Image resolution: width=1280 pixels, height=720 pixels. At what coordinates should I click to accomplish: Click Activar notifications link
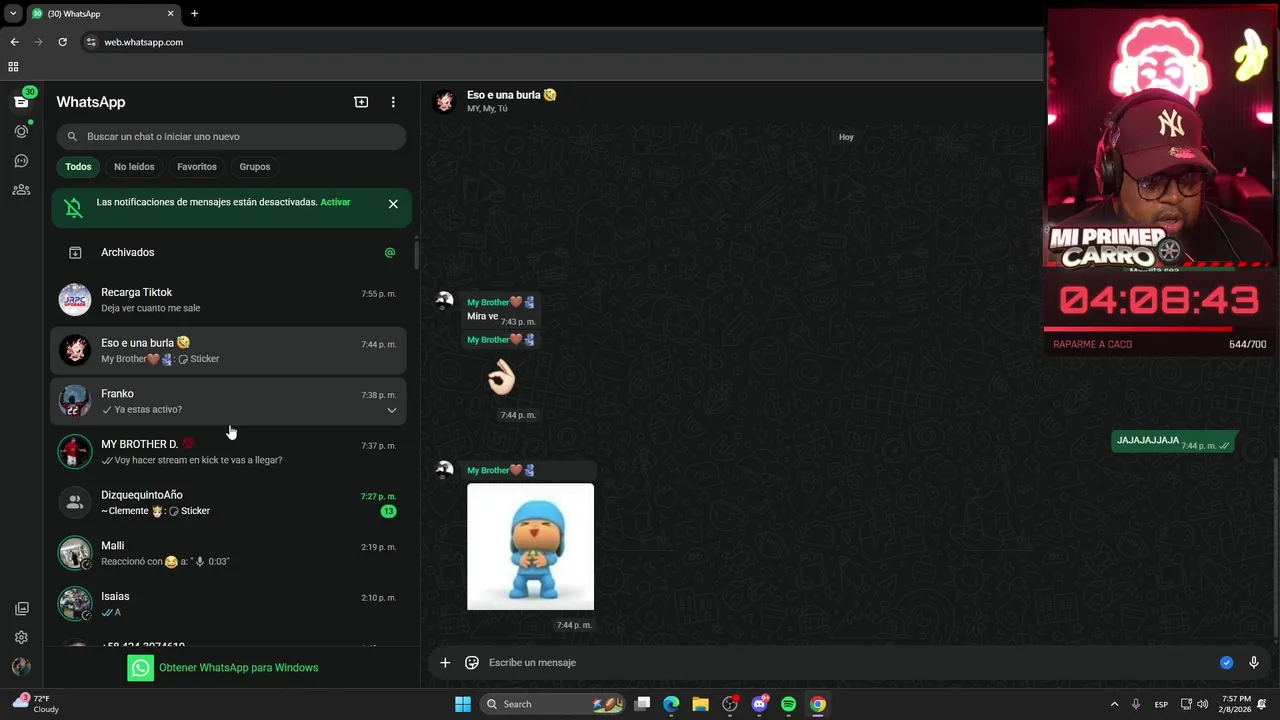(x=335, y=202)
